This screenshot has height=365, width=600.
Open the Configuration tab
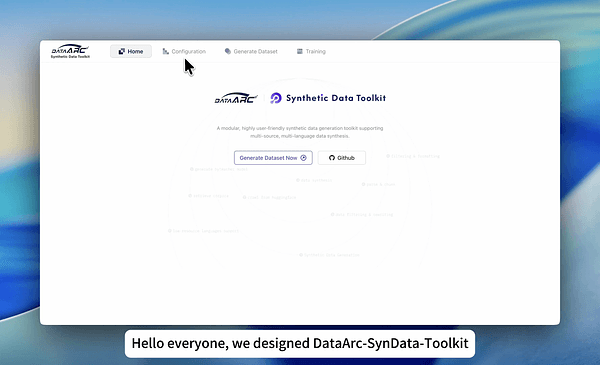(x=184, y=51)
